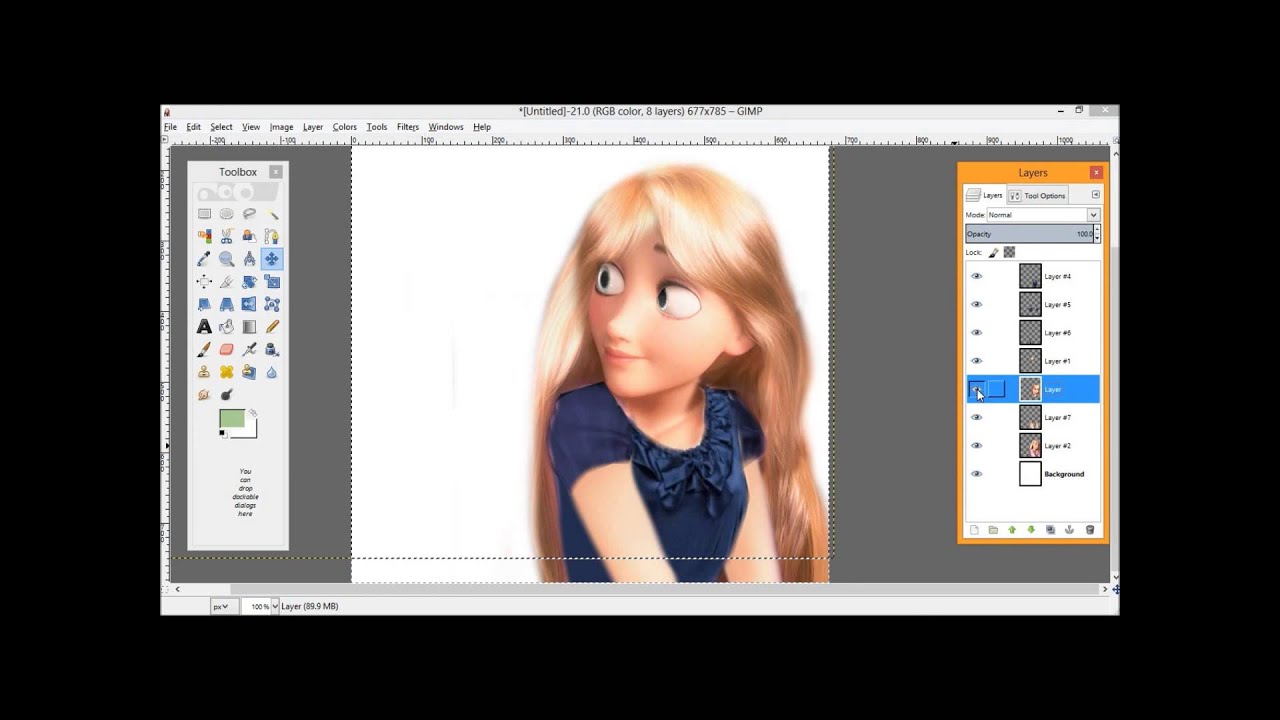Toggle link box beside the selected Layer

pyautogui.click(x=997, y=389)
